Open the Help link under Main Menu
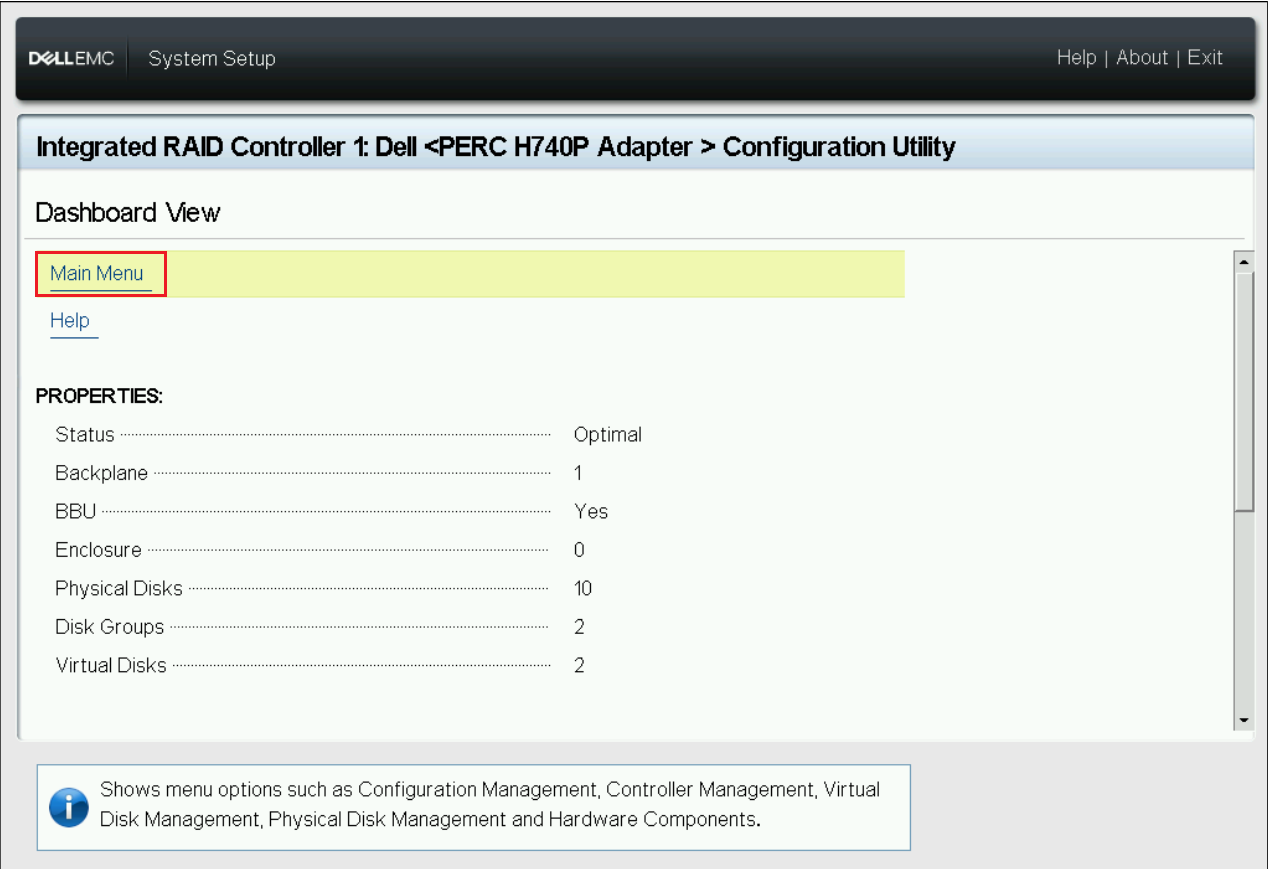The image size is (1268, 869). pos(70,321)
